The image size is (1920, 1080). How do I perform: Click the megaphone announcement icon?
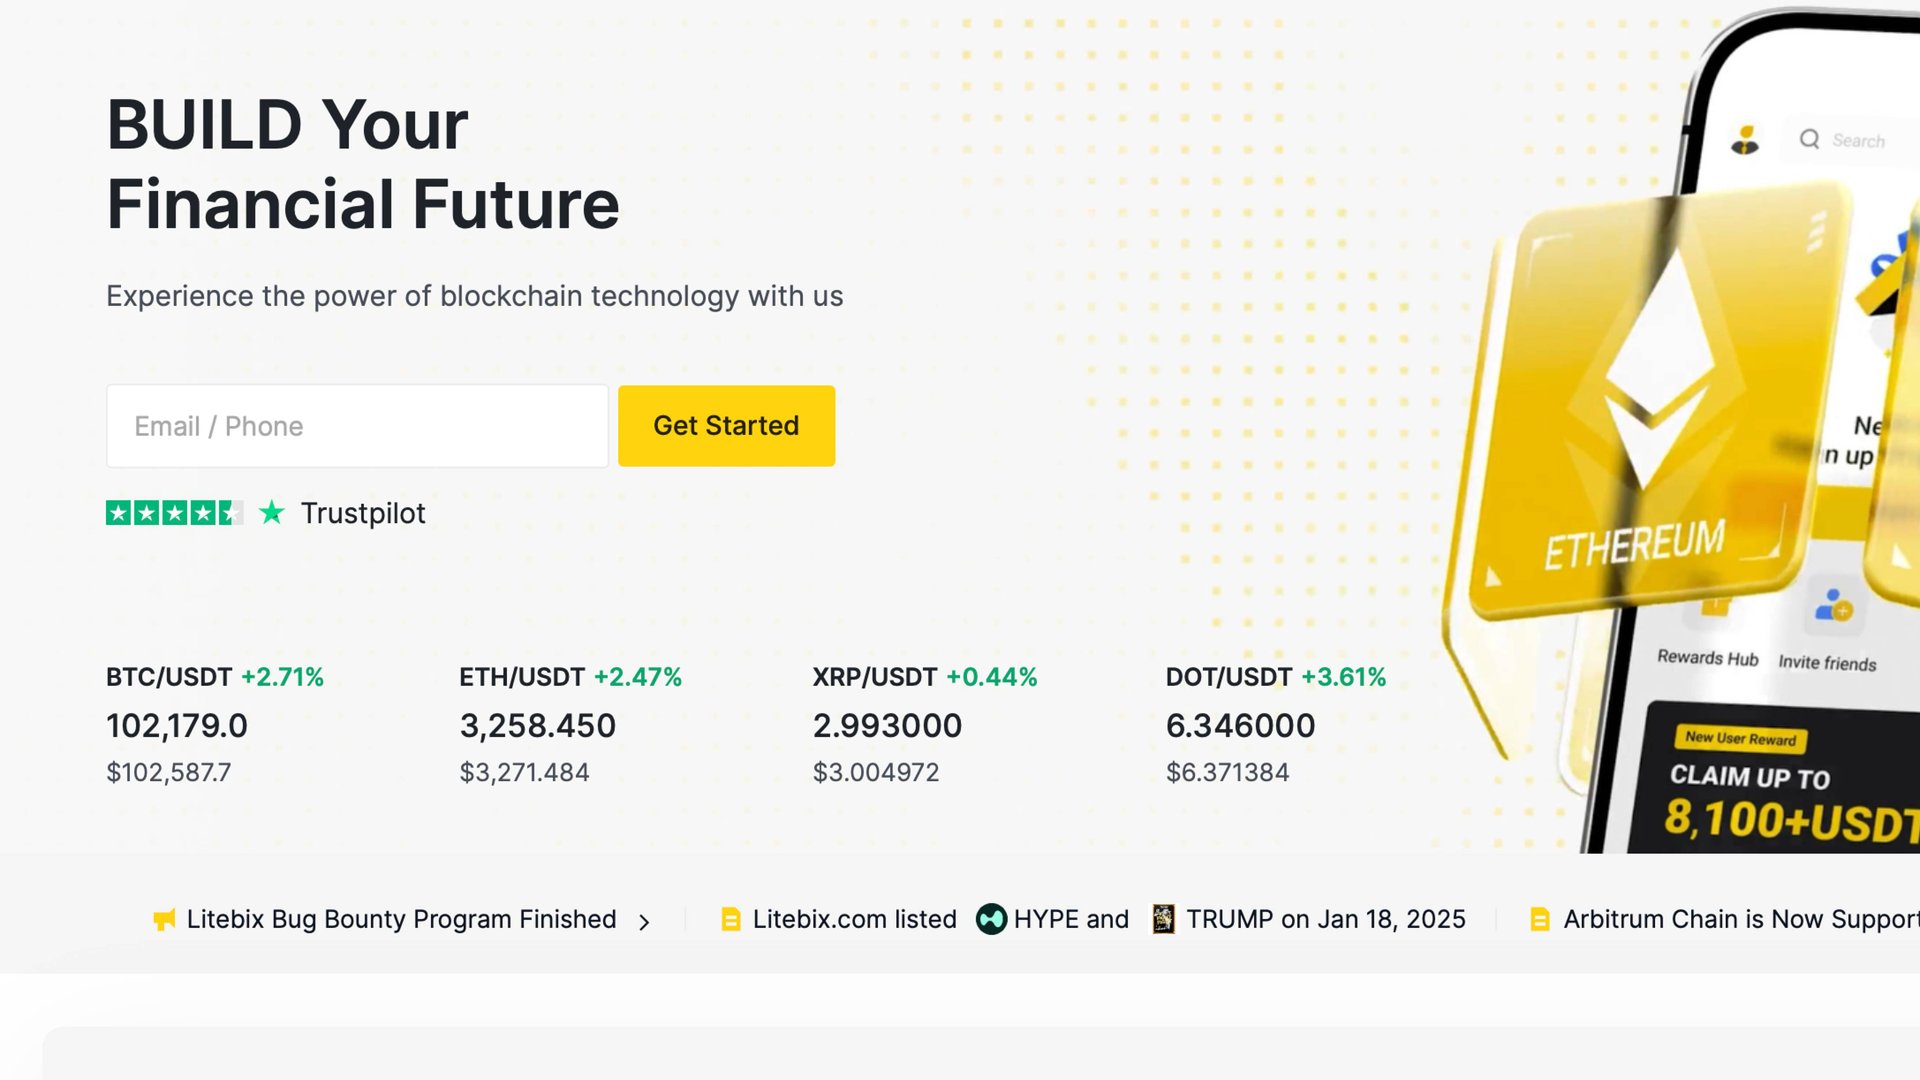tap(164, 920)
